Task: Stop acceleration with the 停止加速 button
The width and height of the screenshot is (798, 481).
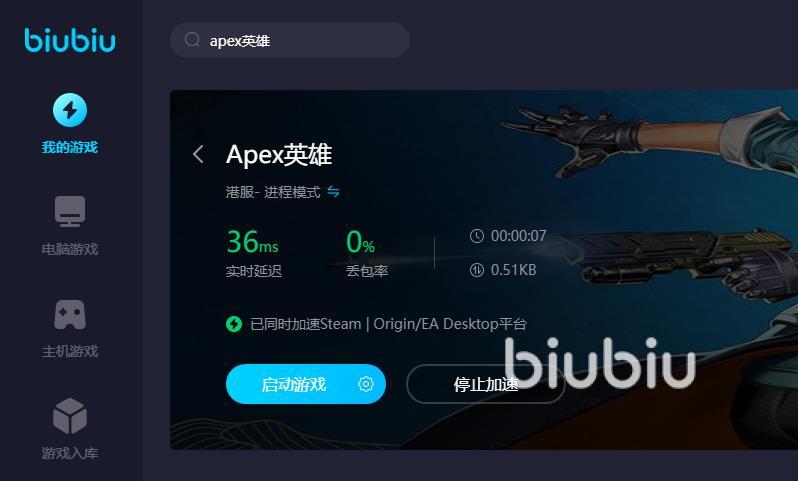Action: click(486, 384)
